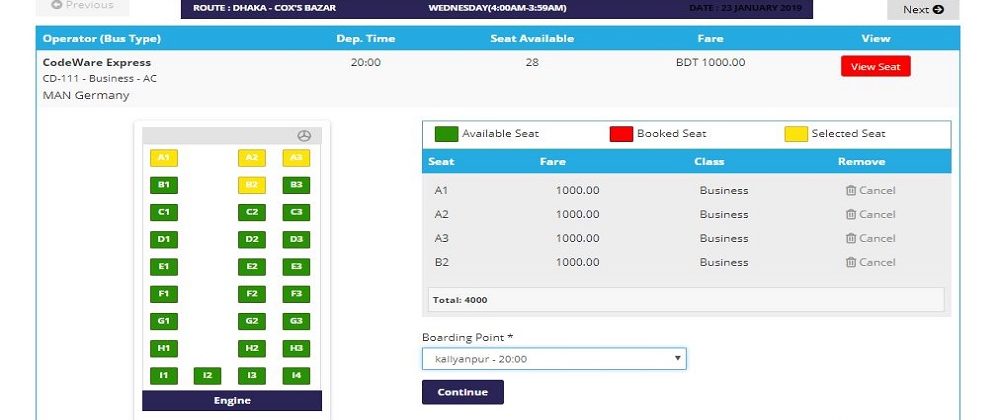
Task: Click seat count 28 under Seat Available
Action: tap(532, 62)
